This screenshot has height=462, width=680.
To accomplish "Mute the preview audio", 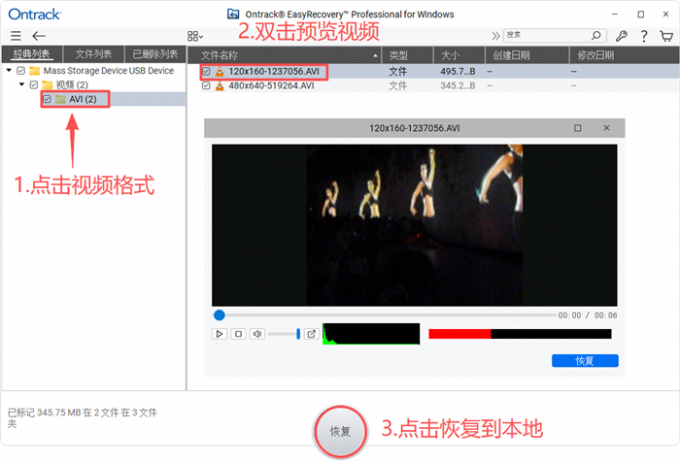I will click(x=257, y=334).
